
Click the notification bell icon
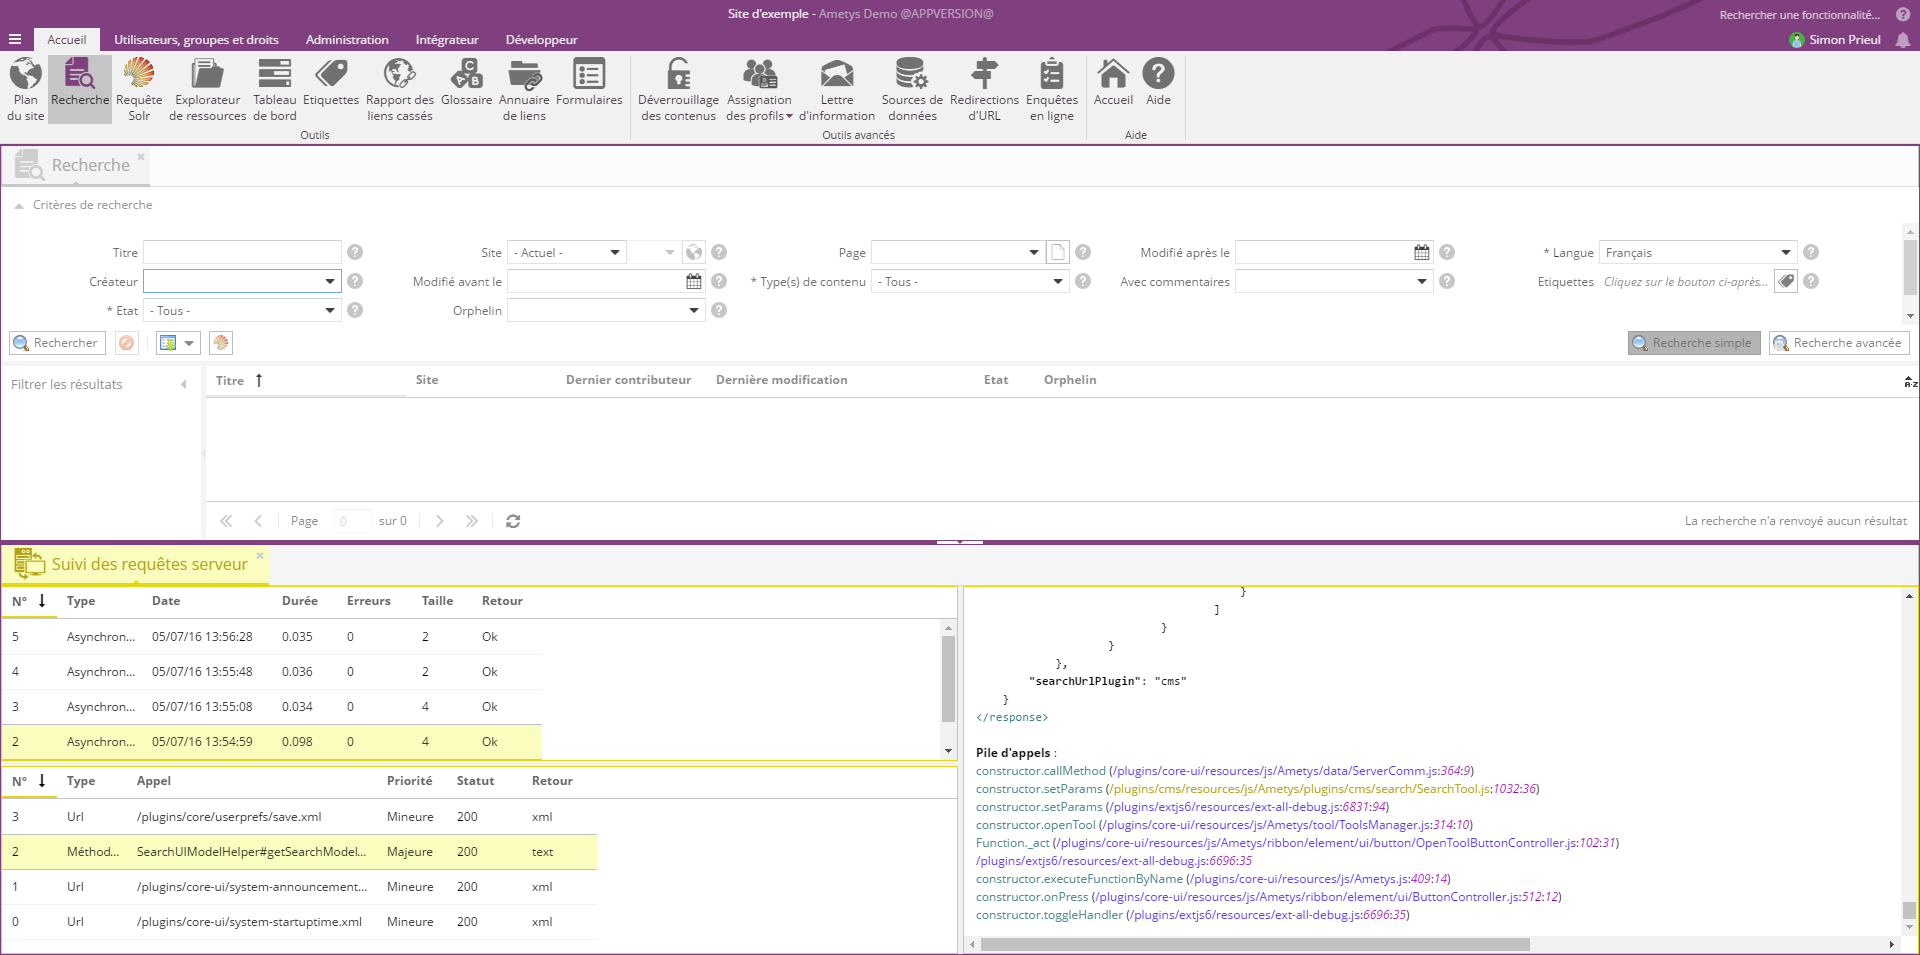point(1903,40)
